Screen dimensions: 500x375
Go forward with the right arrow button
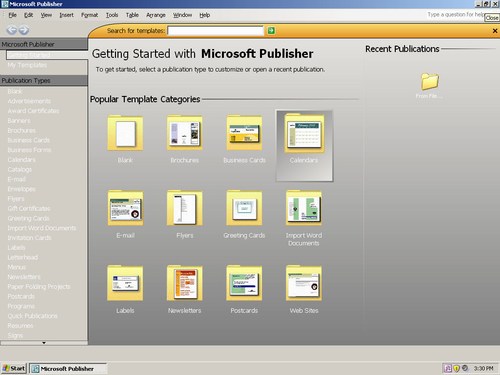tap(23, 30)
